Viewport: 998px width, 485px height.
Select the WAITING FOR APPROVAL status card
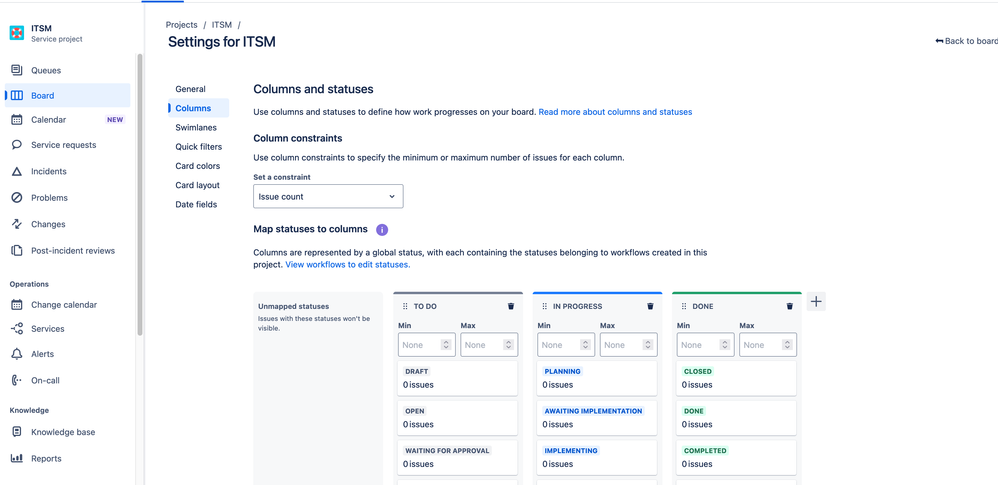457,457
